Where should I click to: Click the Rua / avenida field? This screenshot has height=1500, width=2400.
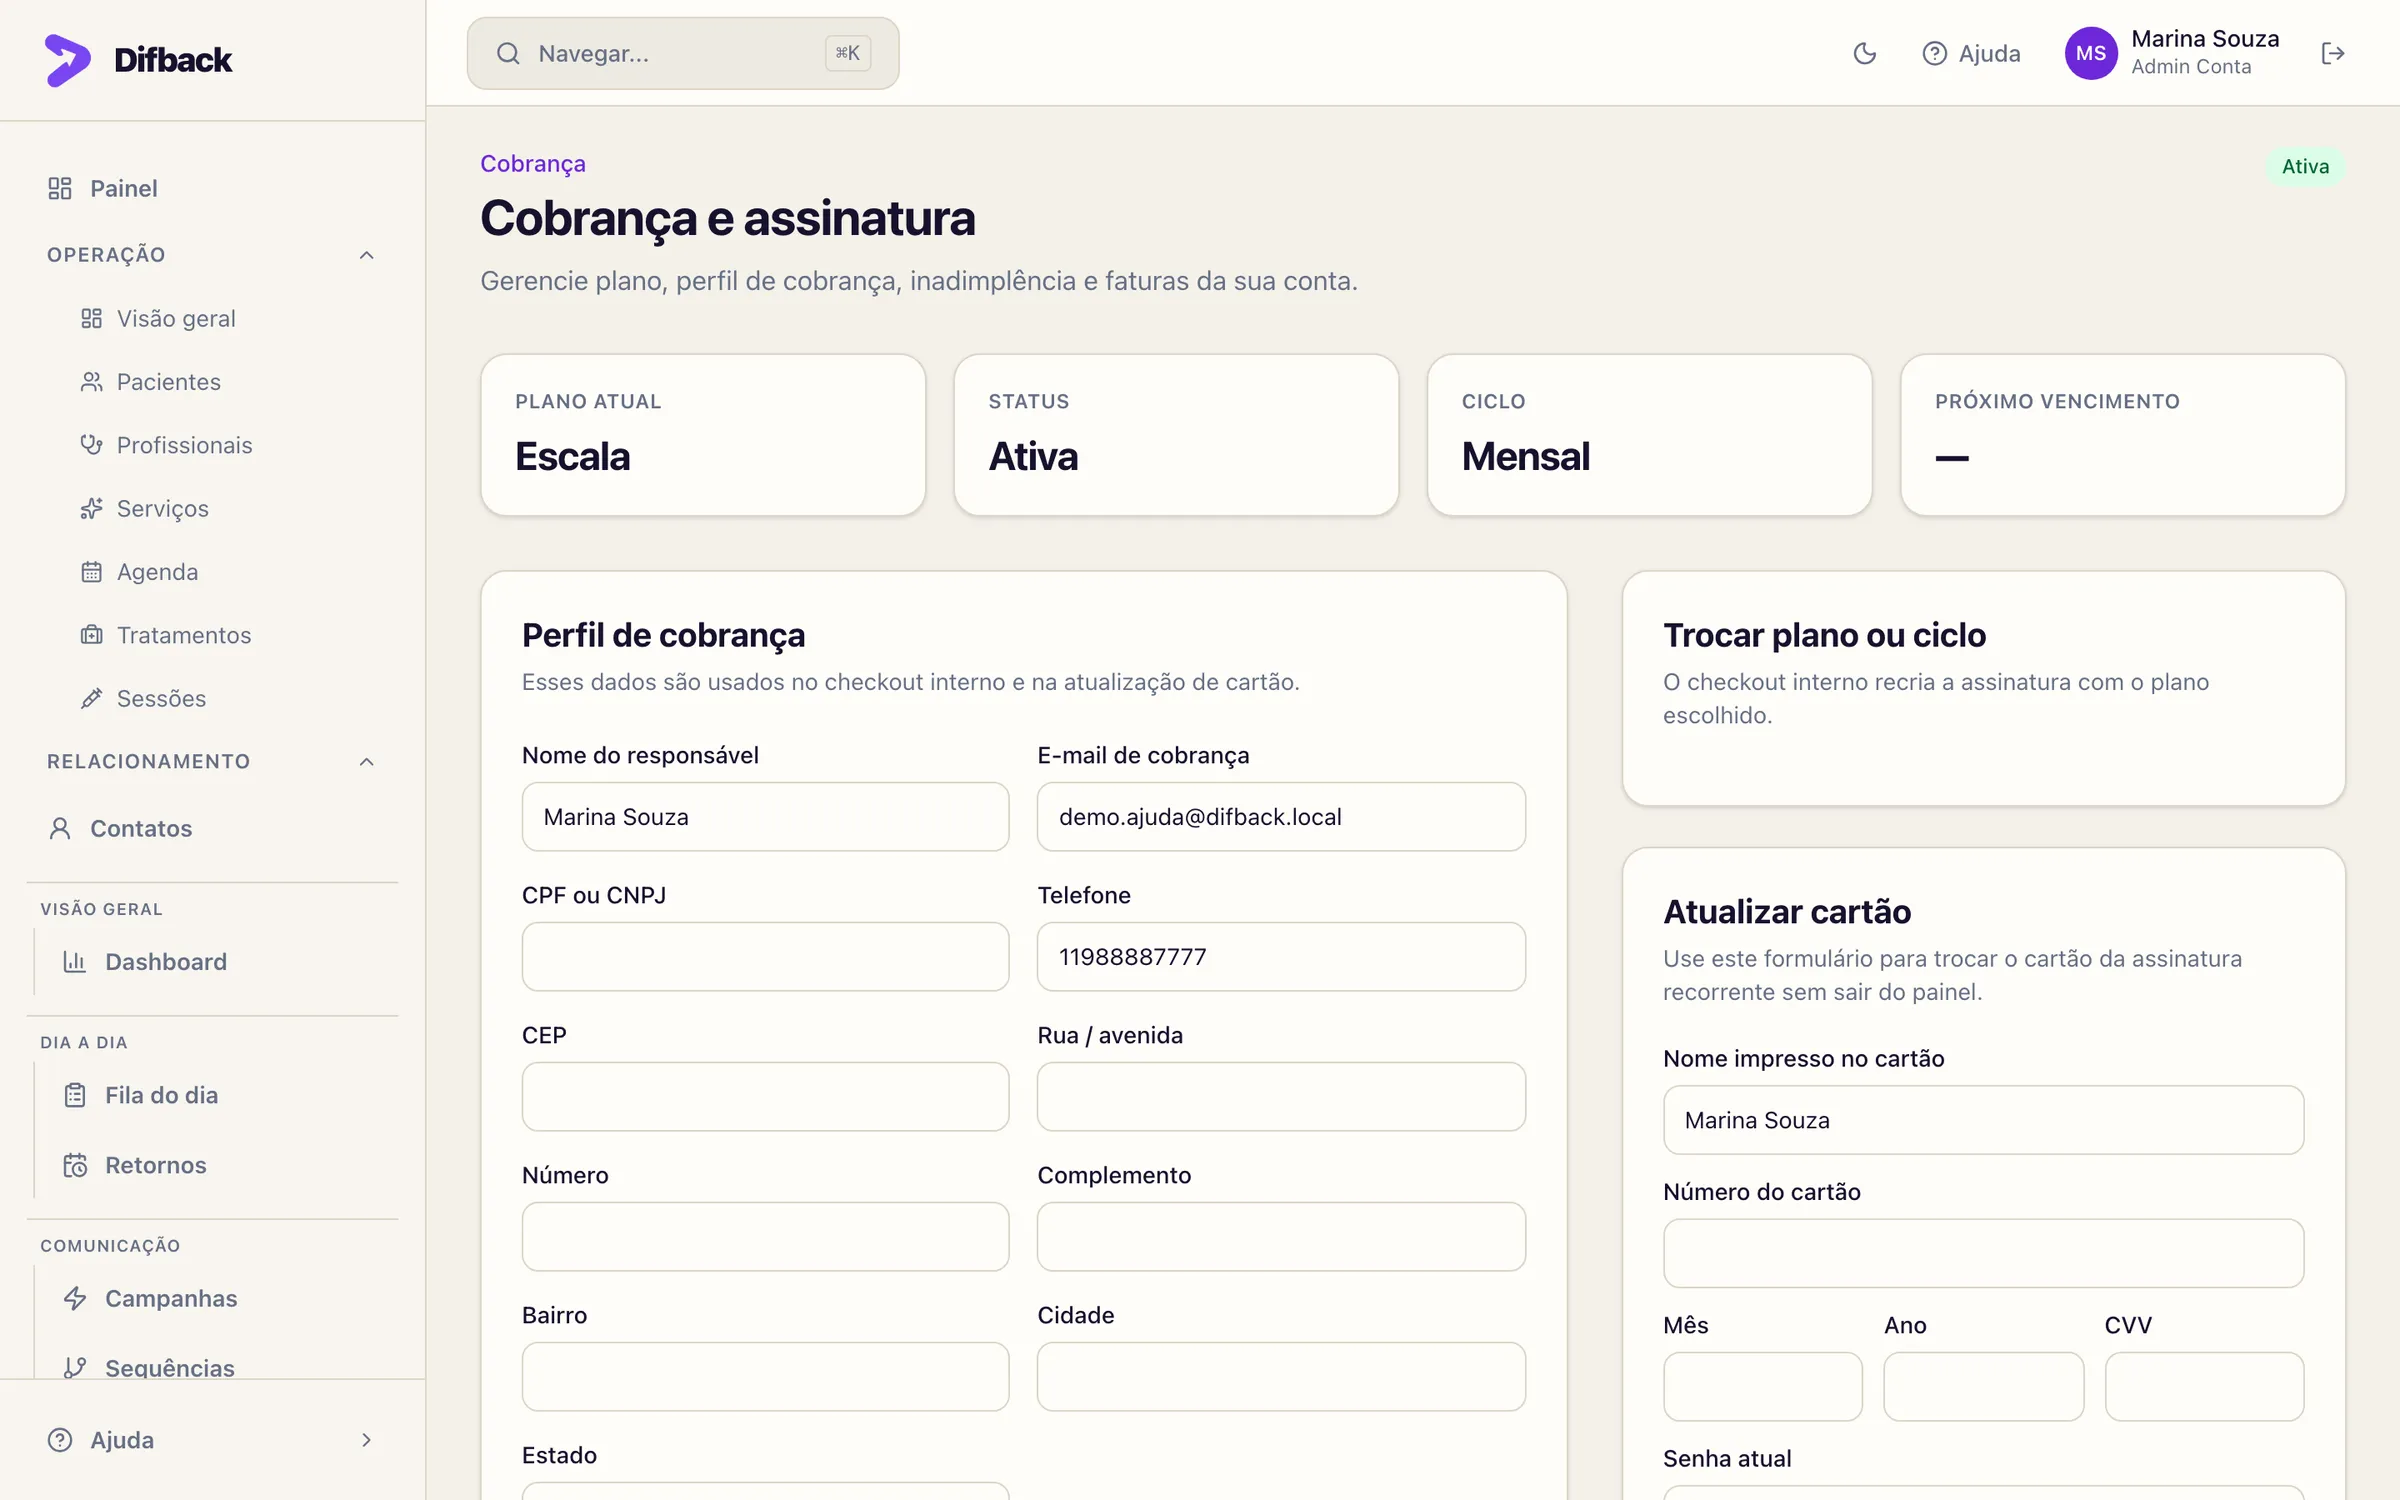(x=1281, y=1097)
